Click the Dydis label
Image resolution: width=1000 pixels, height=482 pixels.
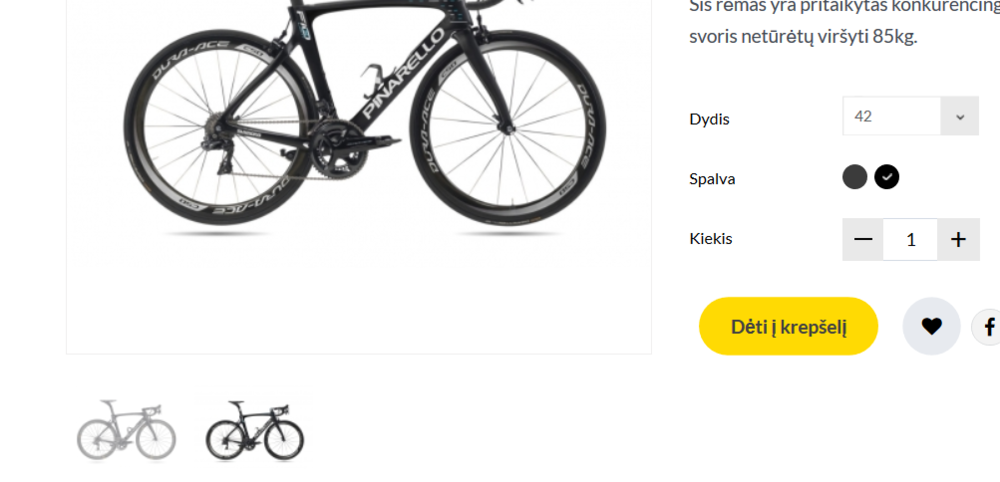[709, 119]
